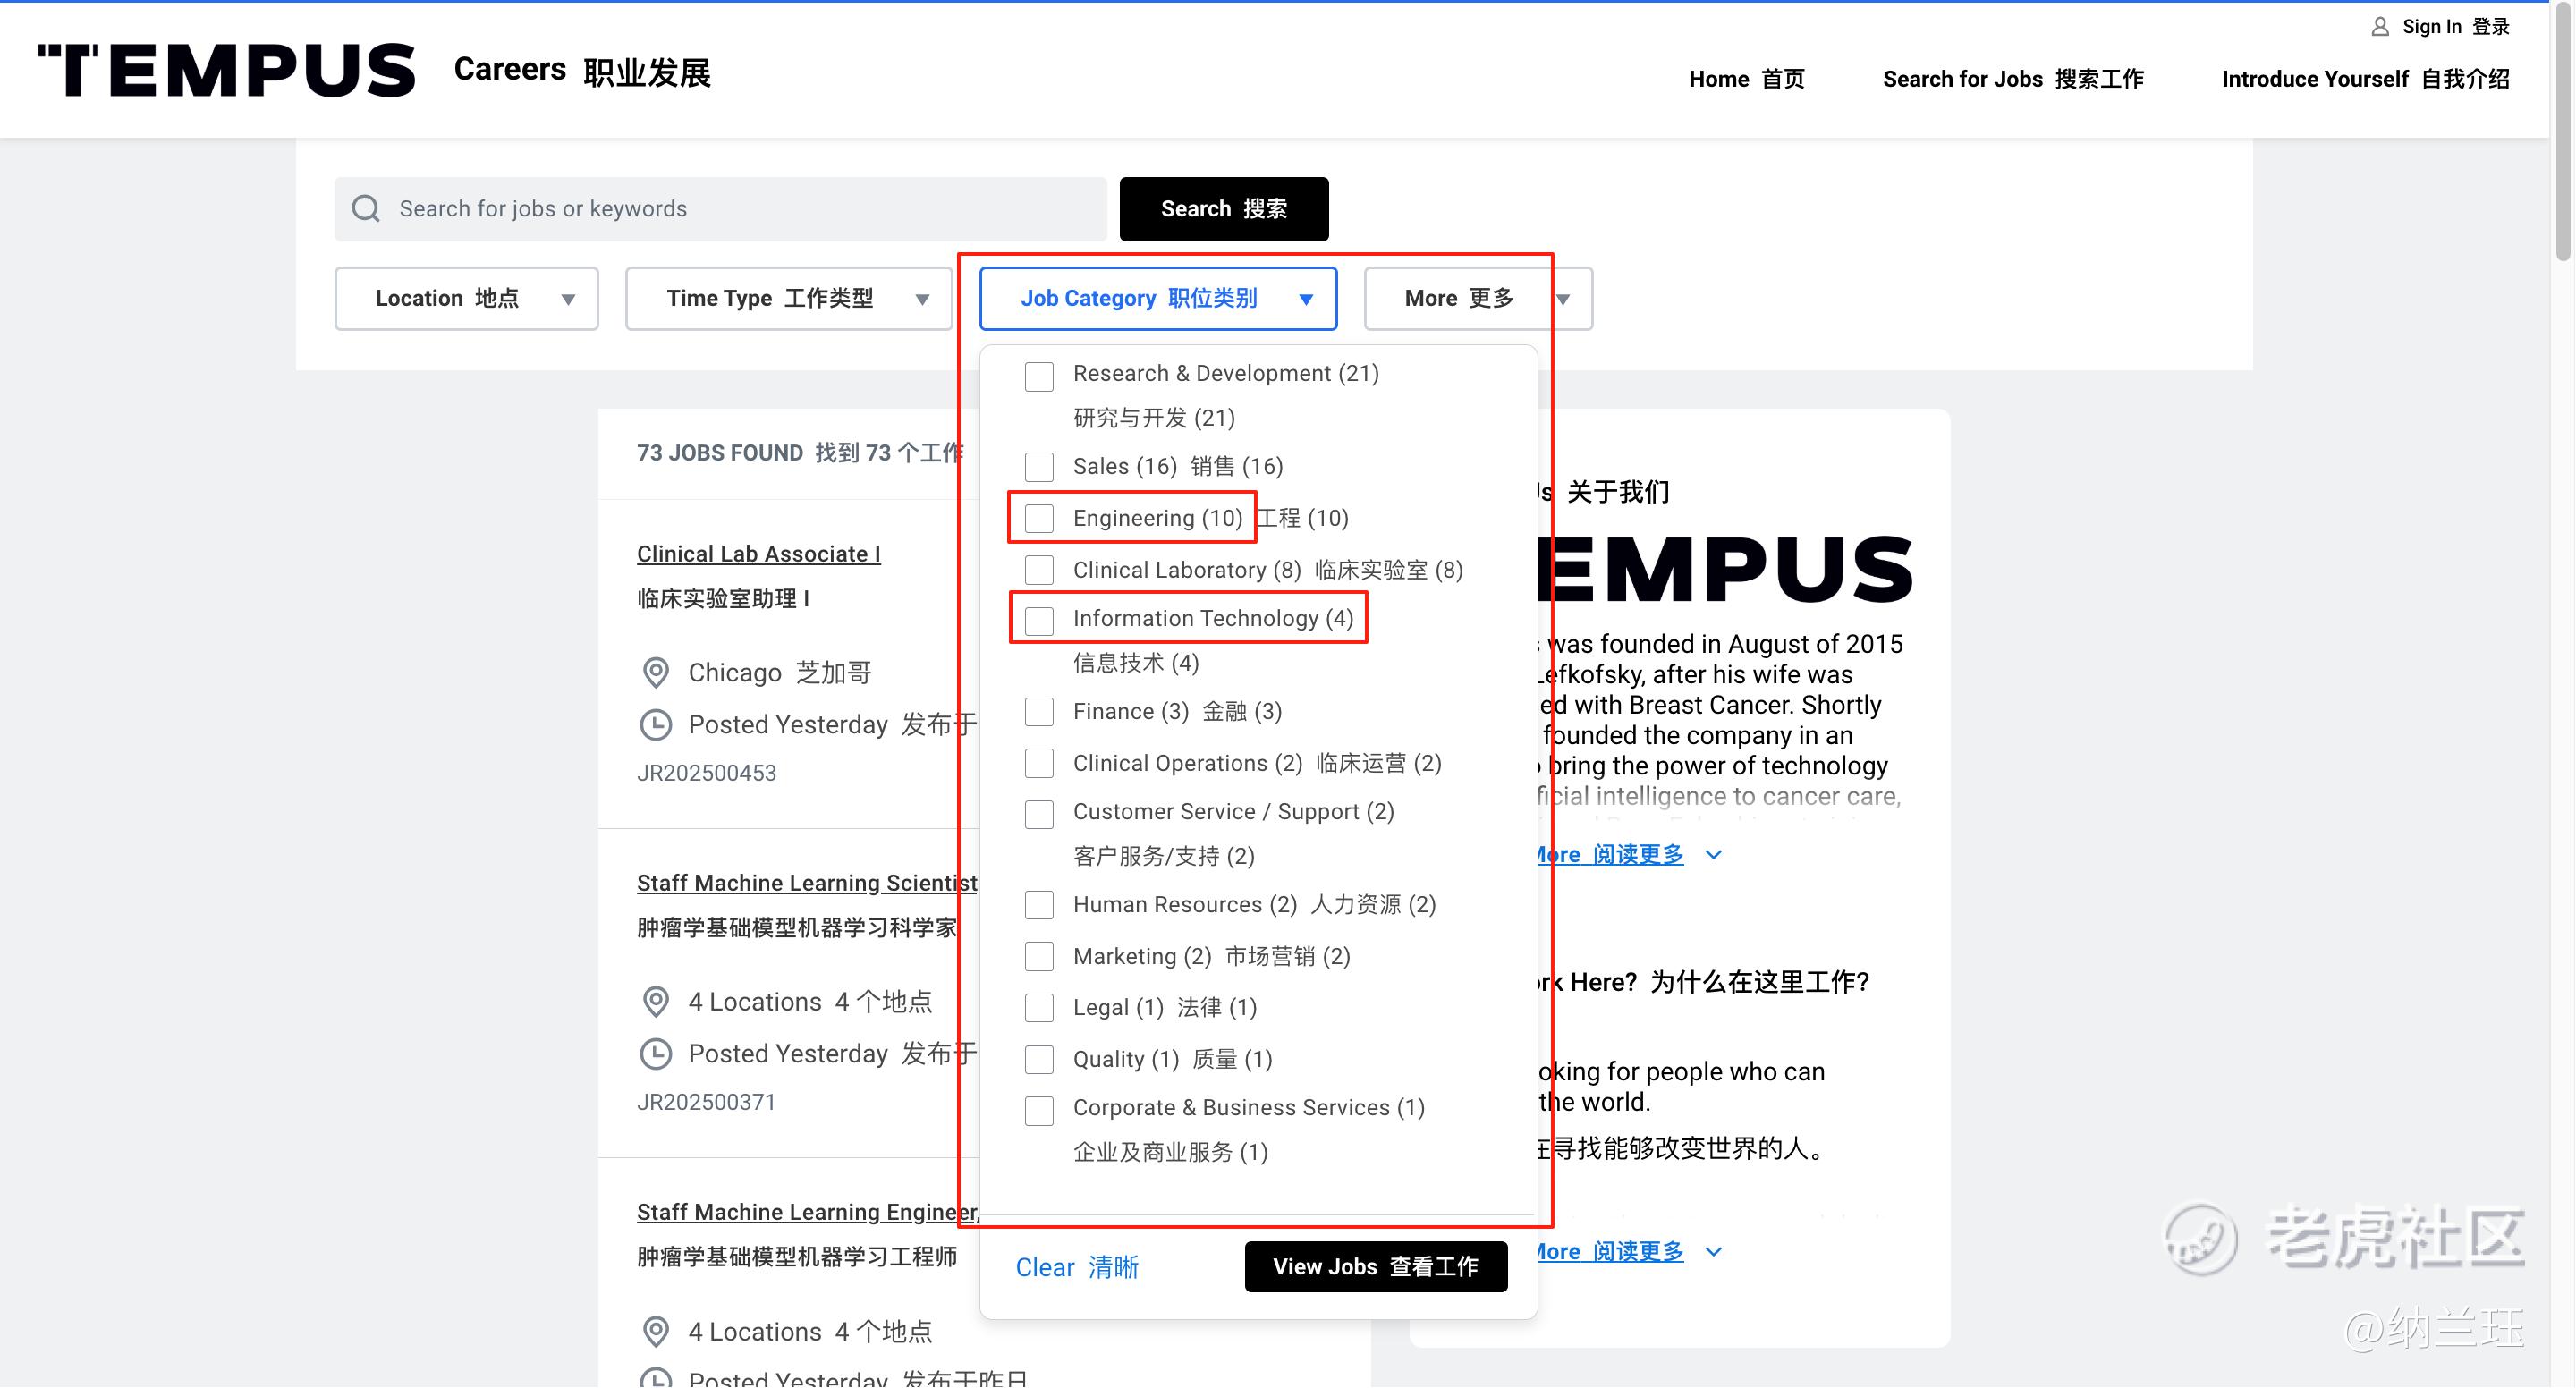Click the Clear link in category panel

tap(1076, 1267)
